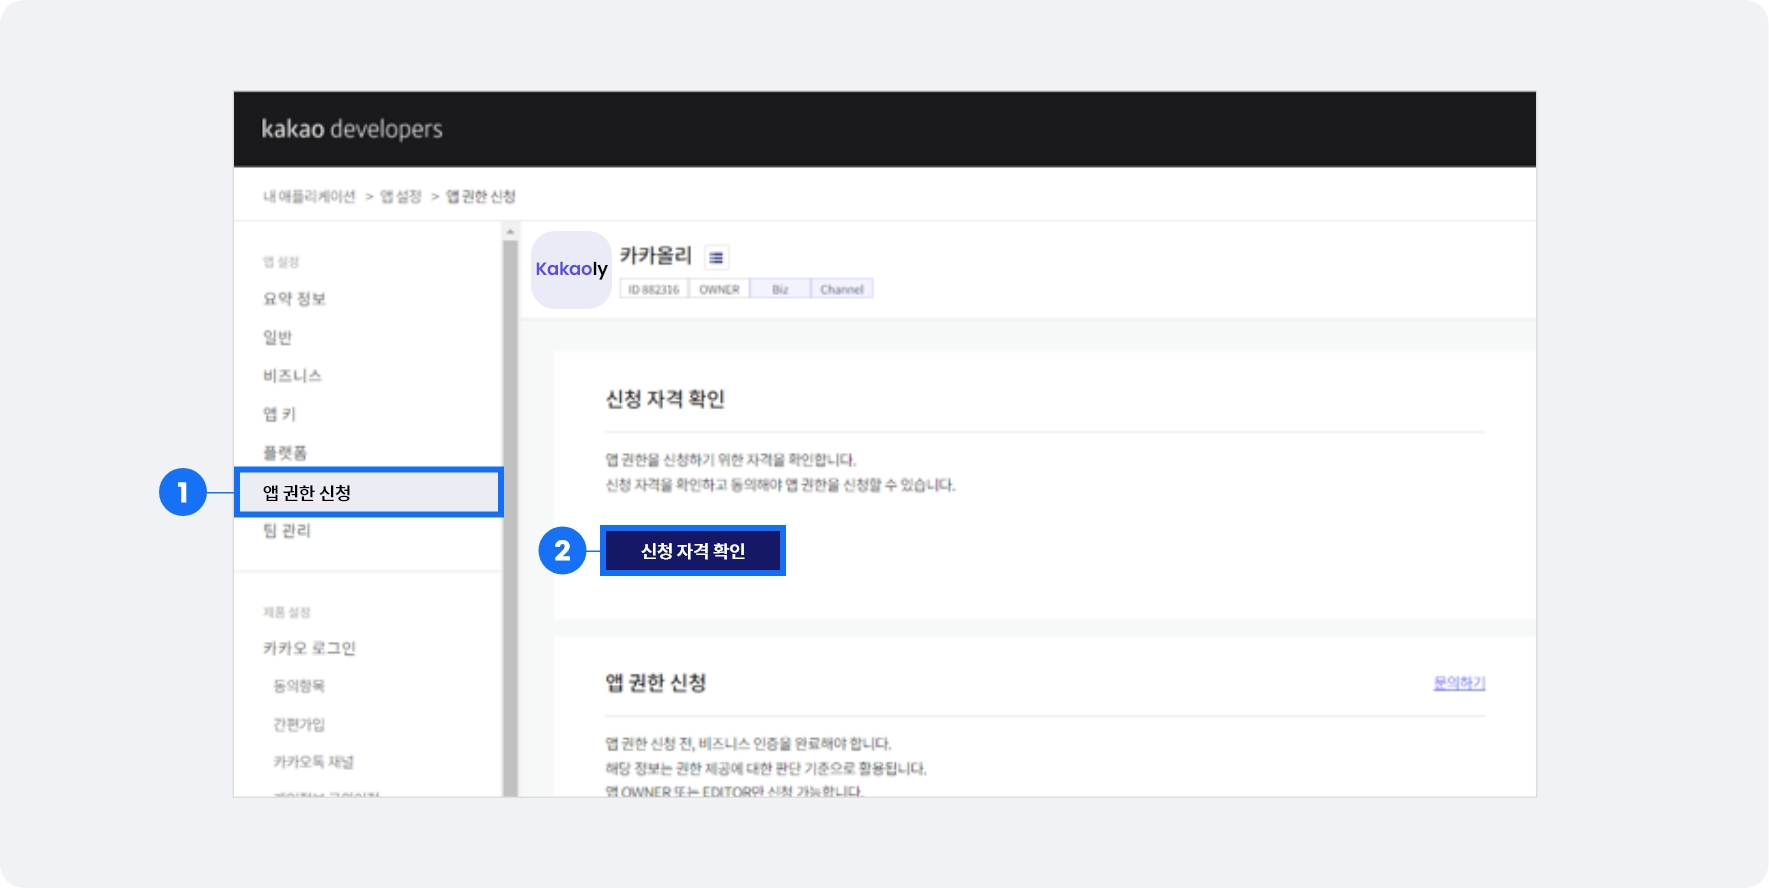Image resolution: width=1769 pixels, height=888 pixels.
Task: Open 요약 정보 in the sidebar
Action: coord(294,299)
